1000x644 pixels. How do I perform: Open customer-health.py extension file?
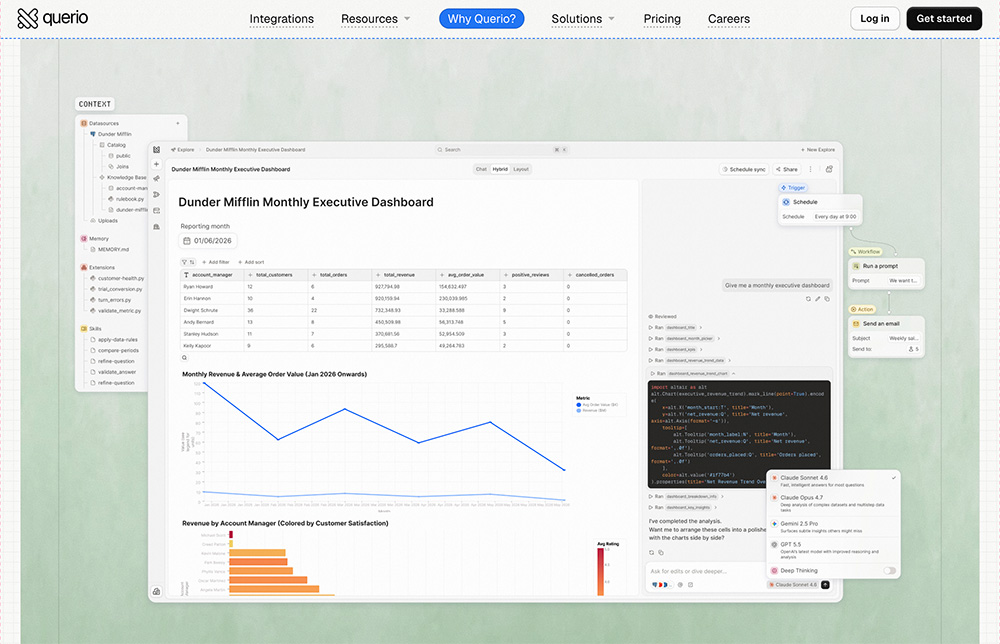click(117, 278)
